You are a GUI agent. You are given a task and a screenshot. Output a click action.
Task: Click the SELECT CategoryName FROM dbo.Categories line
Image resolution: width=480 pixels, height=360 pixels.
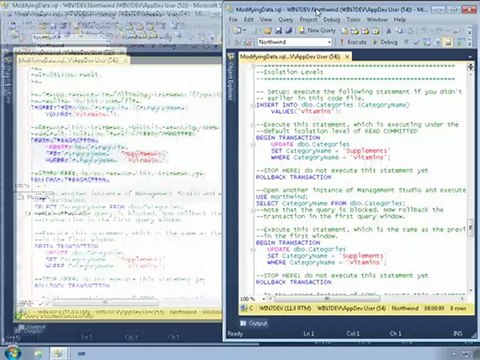click(331, 203)
